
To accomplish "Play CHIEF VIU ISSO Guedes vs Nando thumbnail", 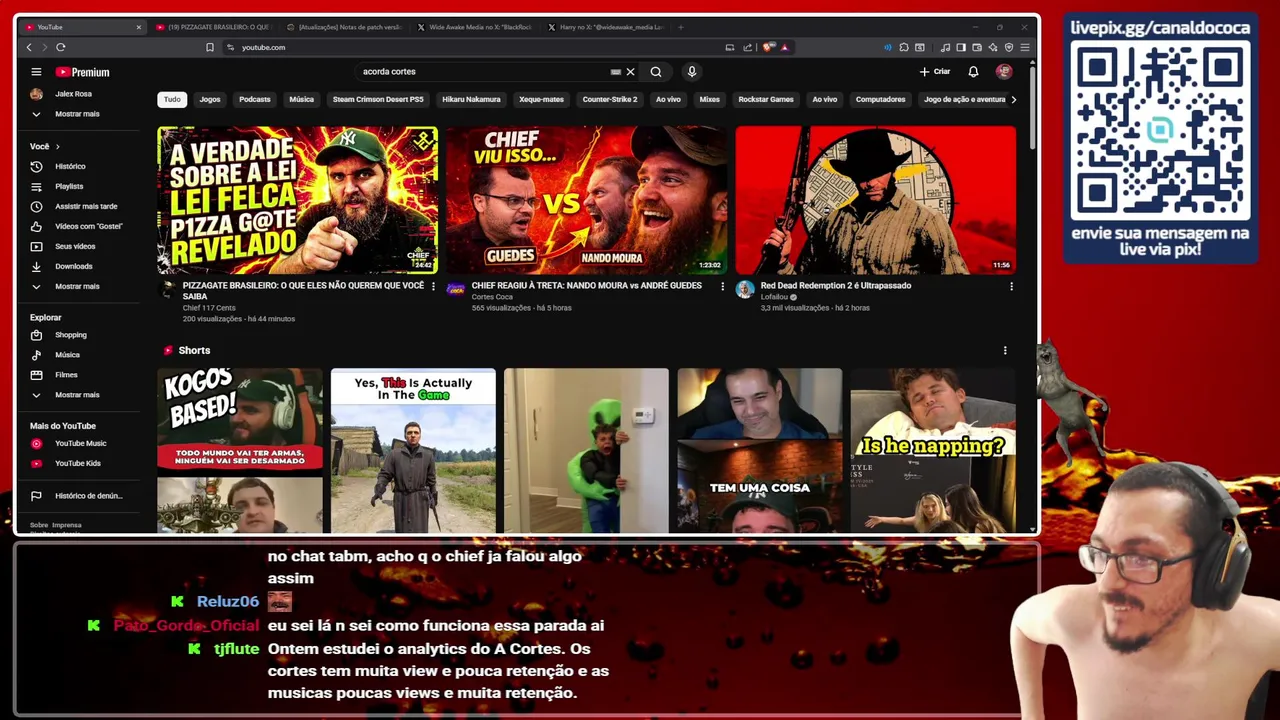I will pyautogui.click(x=586, y=200).
